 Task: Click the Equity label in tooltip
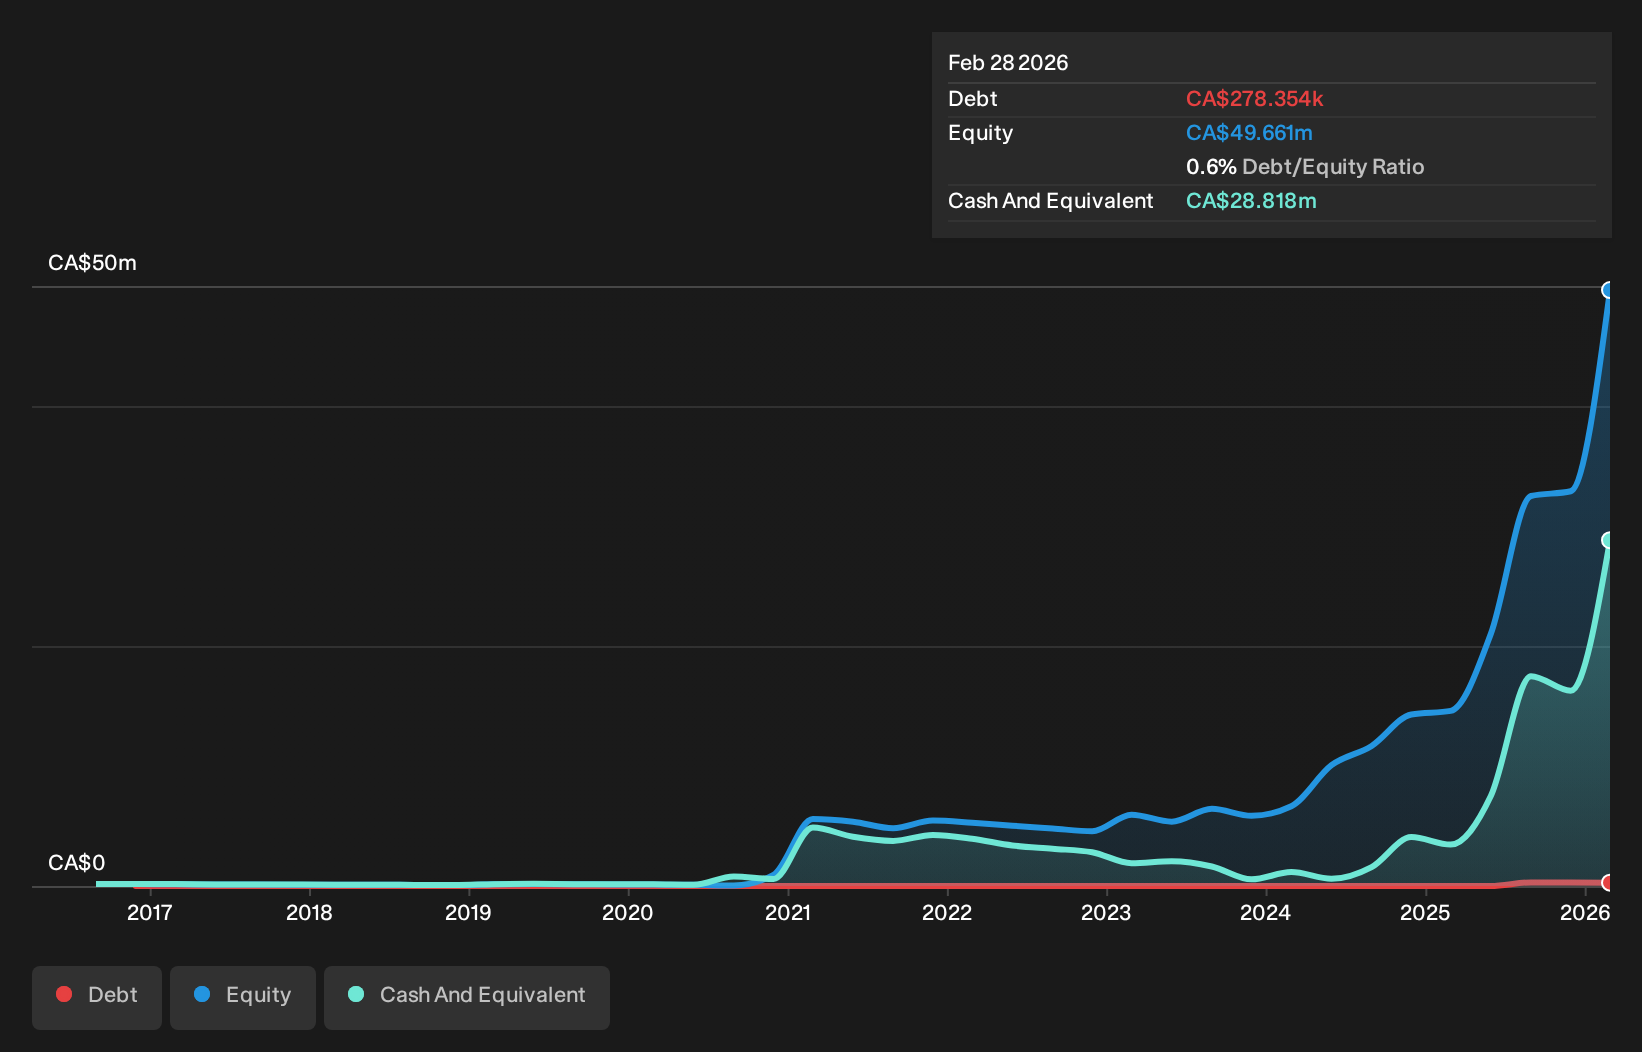coord(980,133)
